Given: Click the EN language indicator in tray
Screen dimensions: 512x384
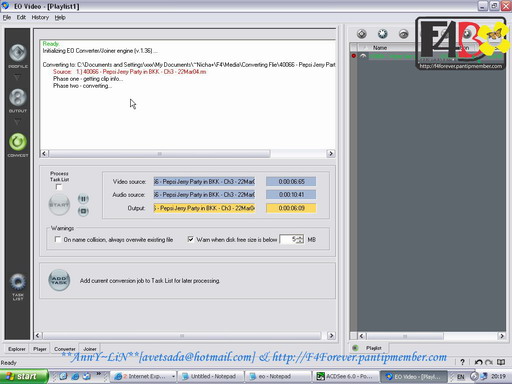Looking at the screenshot, I should point(460,377).
